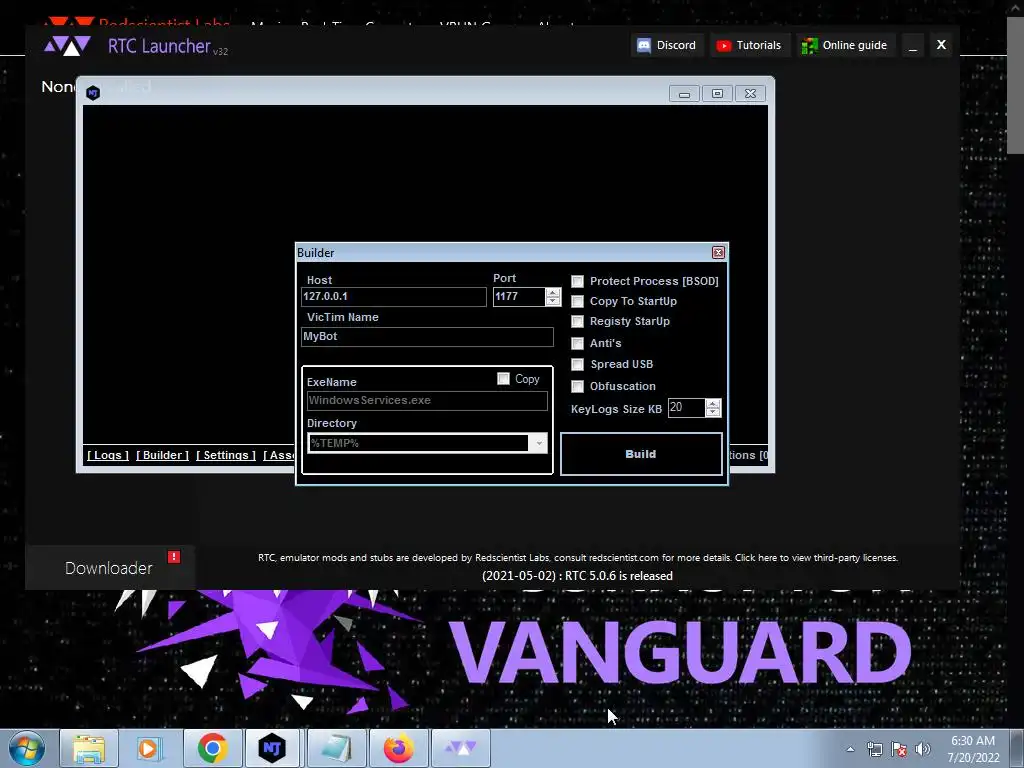The height and width of the screenshot is (768, 1024).
Task: Click the RTC Launcher logo icon
Action: (x=67, y=46)
